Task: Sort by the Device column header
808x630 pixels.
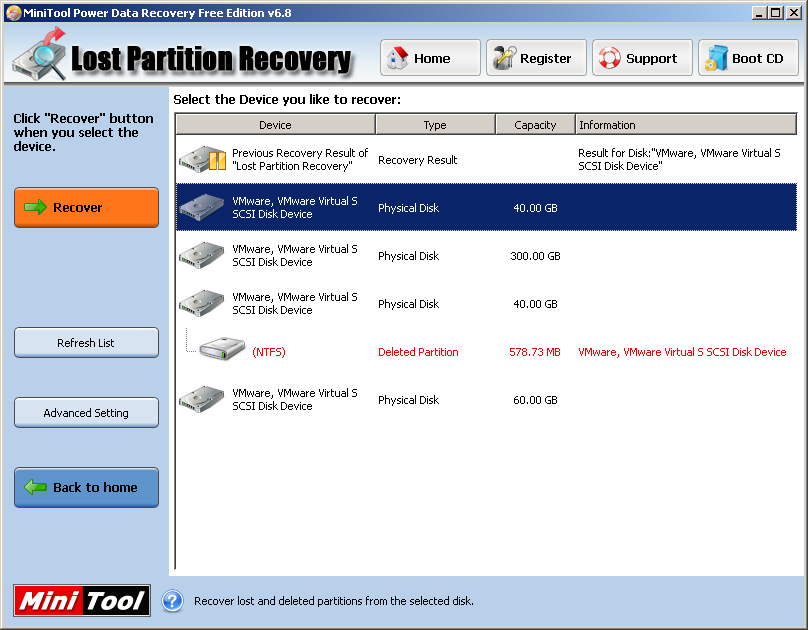Action: click(275, 125)
